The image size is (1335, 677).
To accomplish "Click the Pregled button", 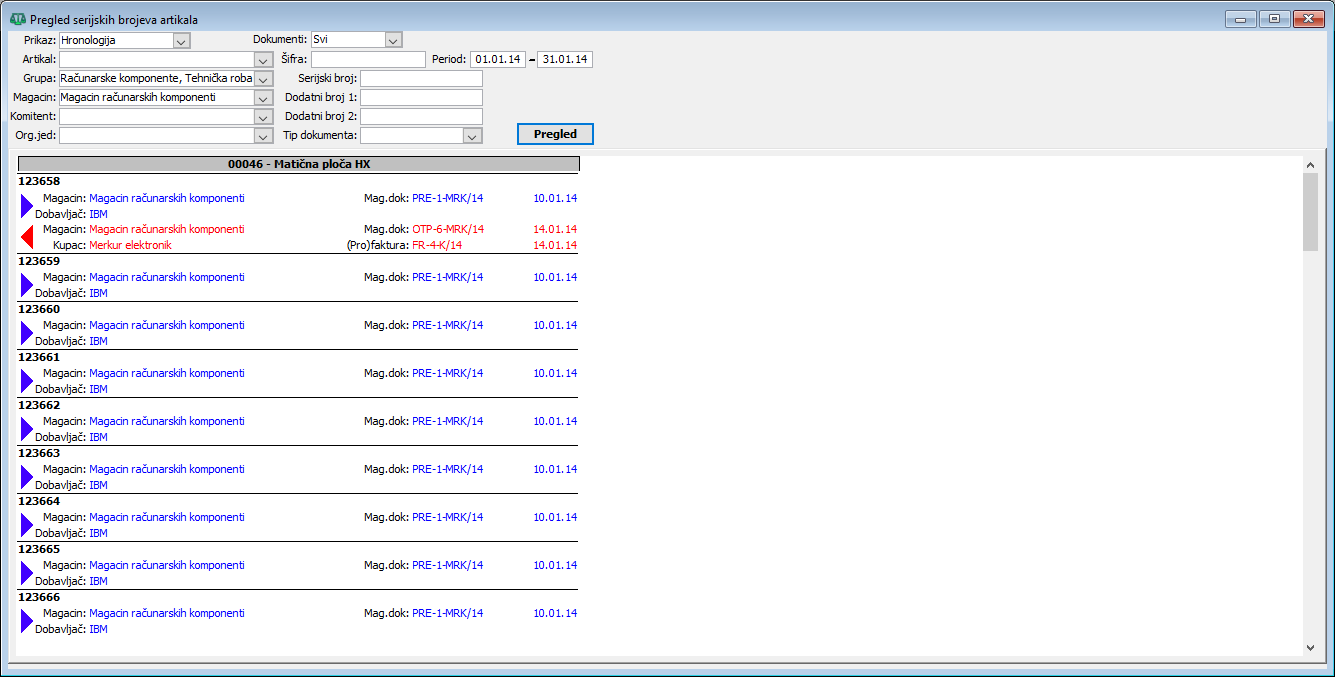I will [555, 134].
